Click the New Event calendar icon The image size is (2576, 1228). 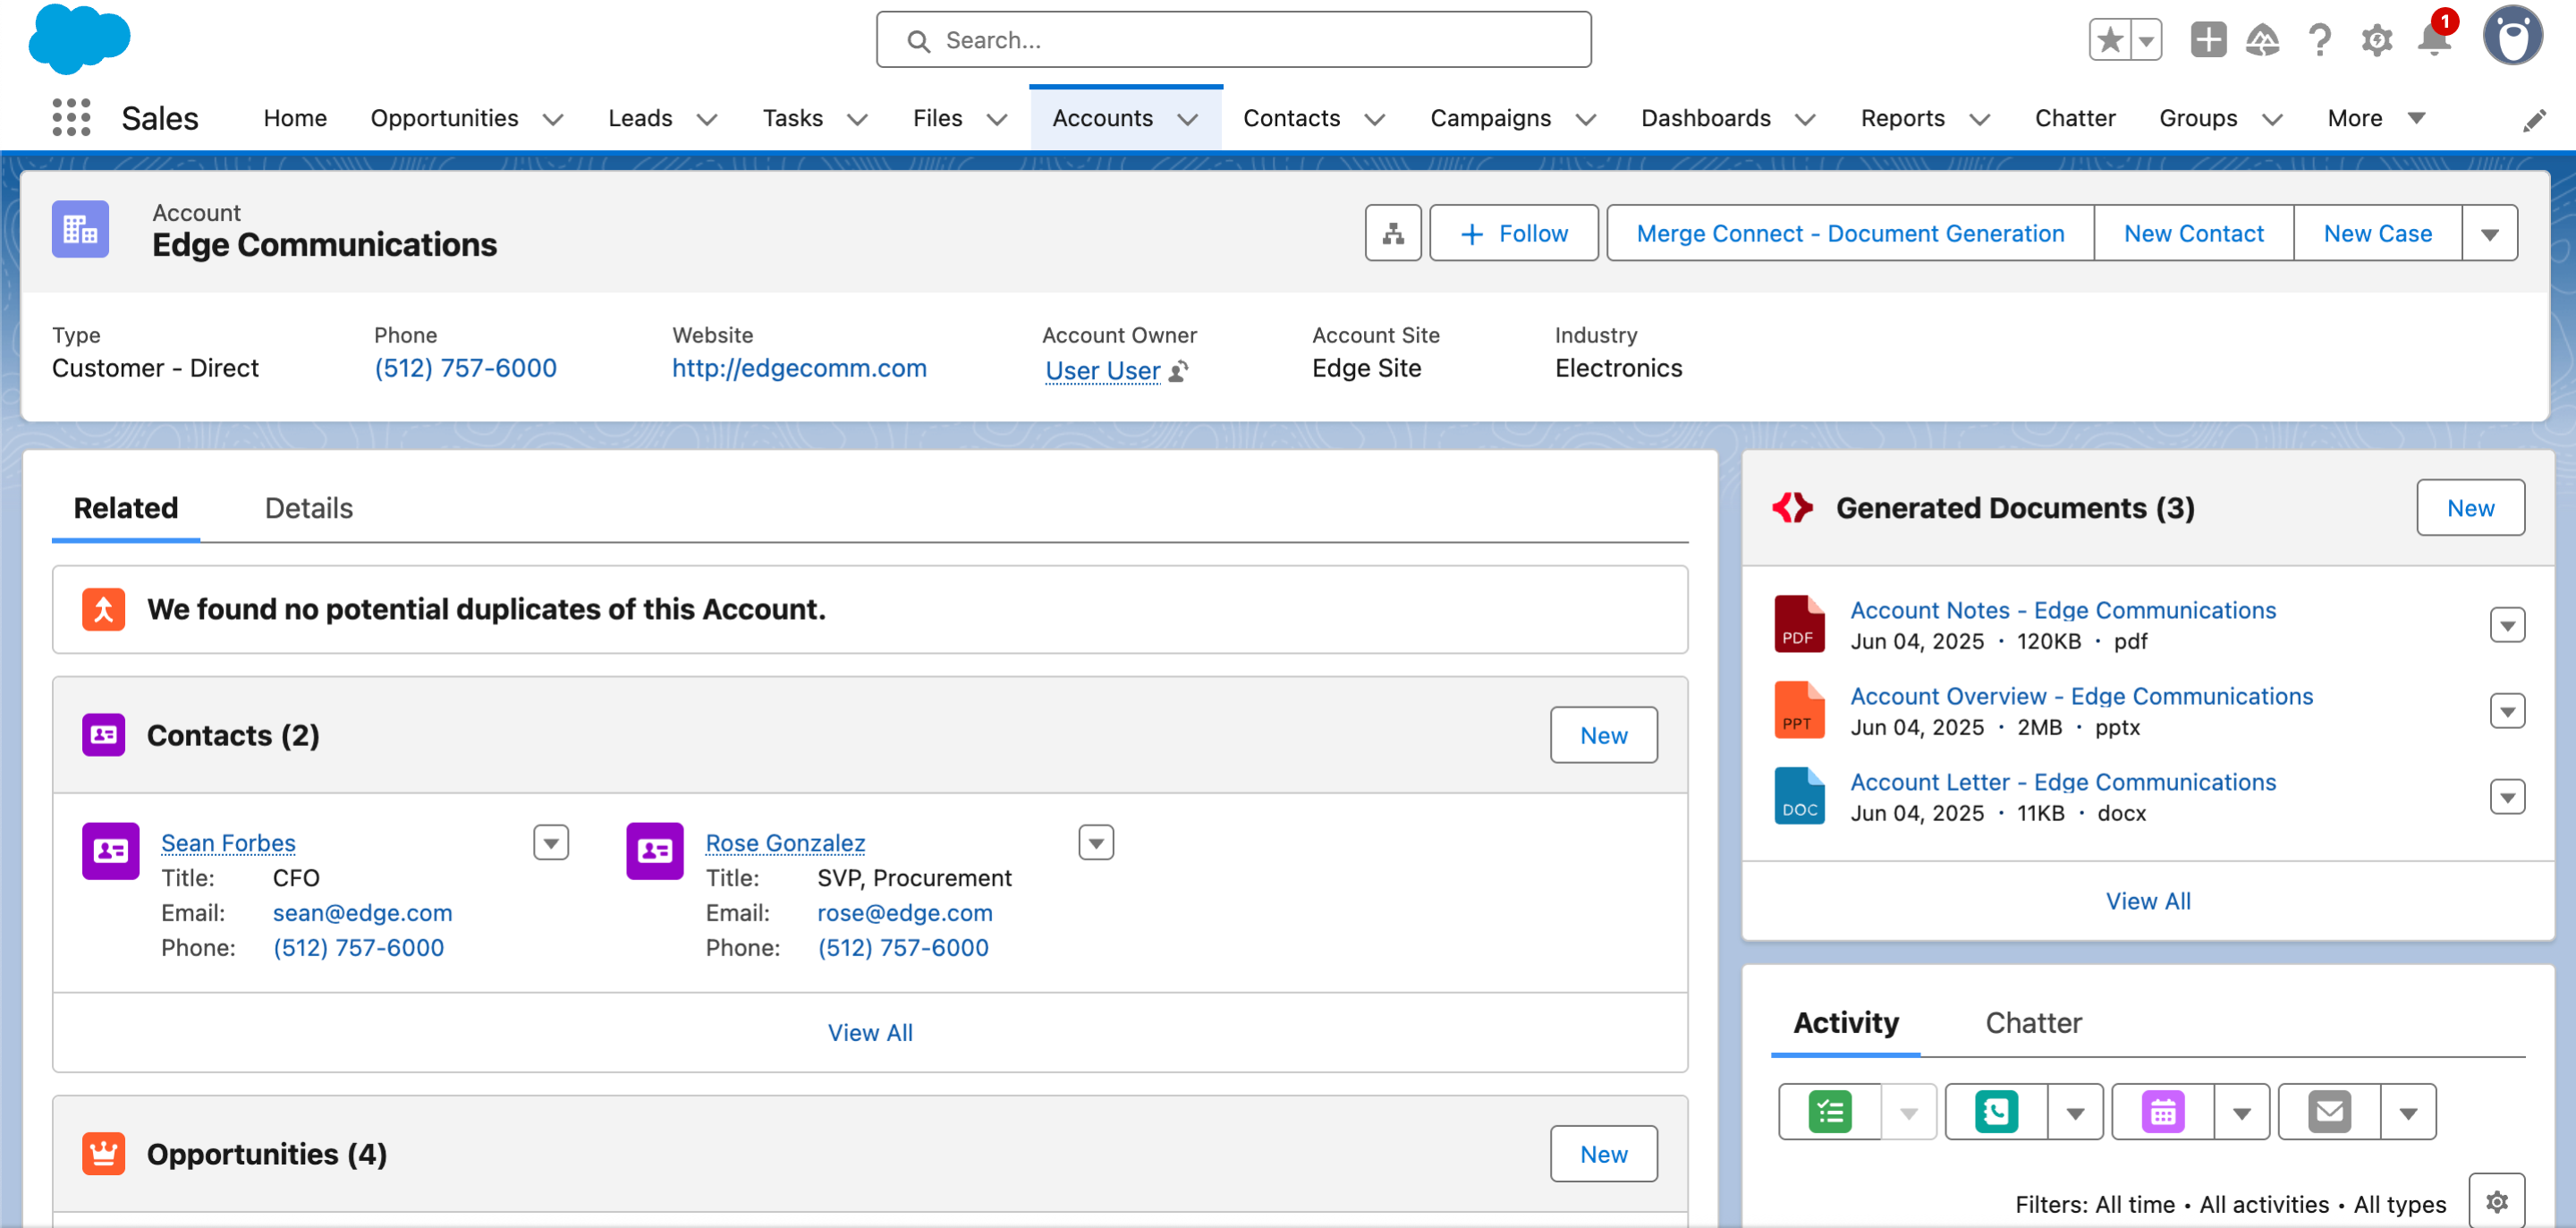(2162, 1112)
